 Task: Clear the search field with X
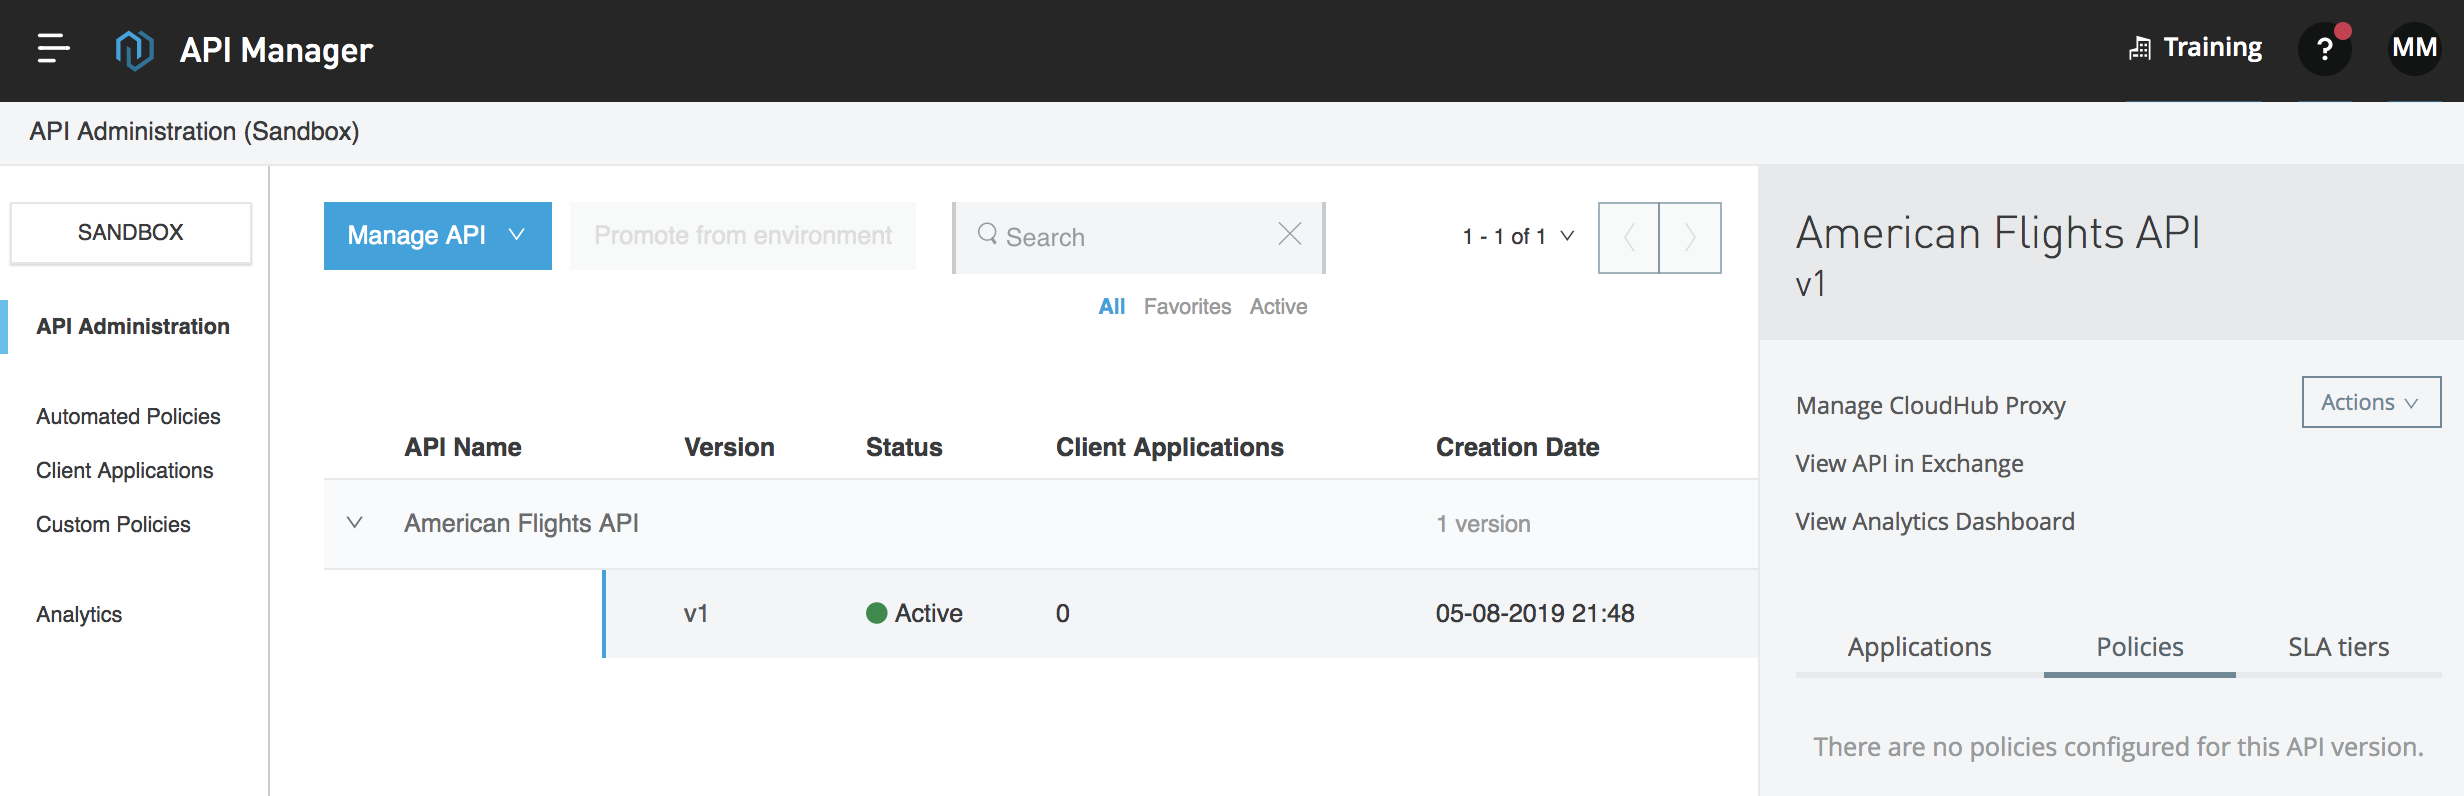pos(1290,234)
